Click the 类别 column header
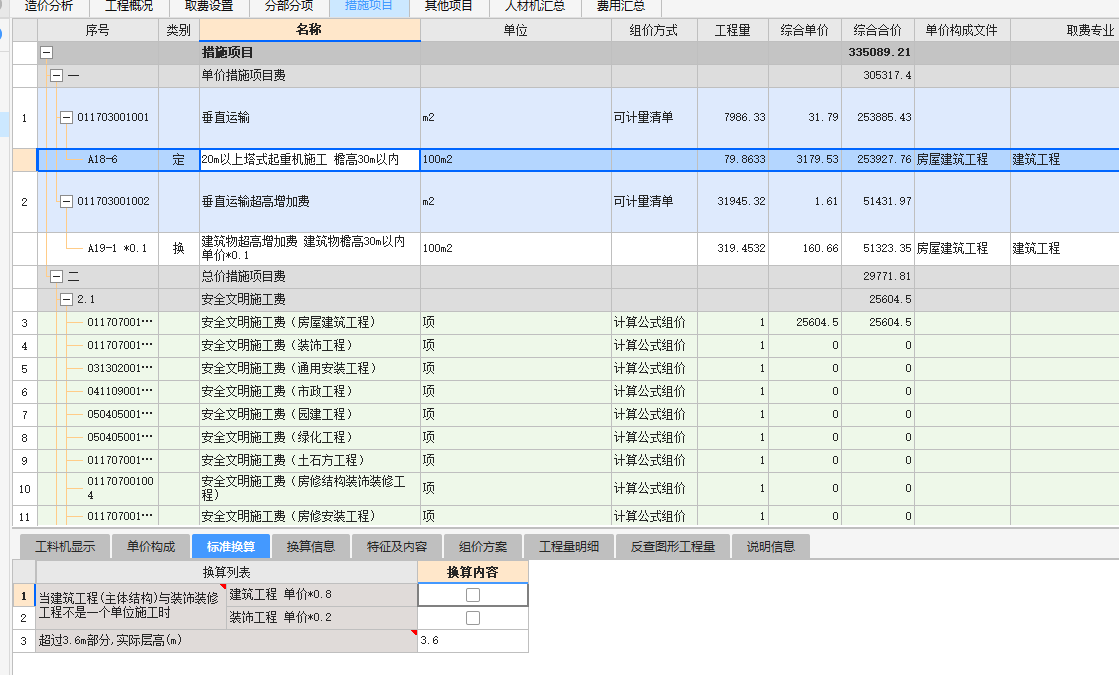 (178, 30)
